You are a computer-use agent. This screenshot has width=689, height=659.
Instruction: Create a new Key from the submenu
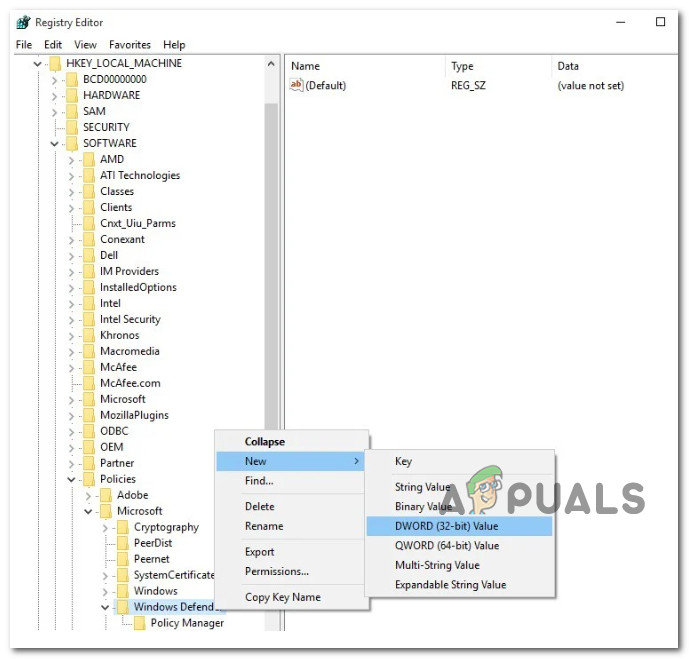tap(459, 461)
